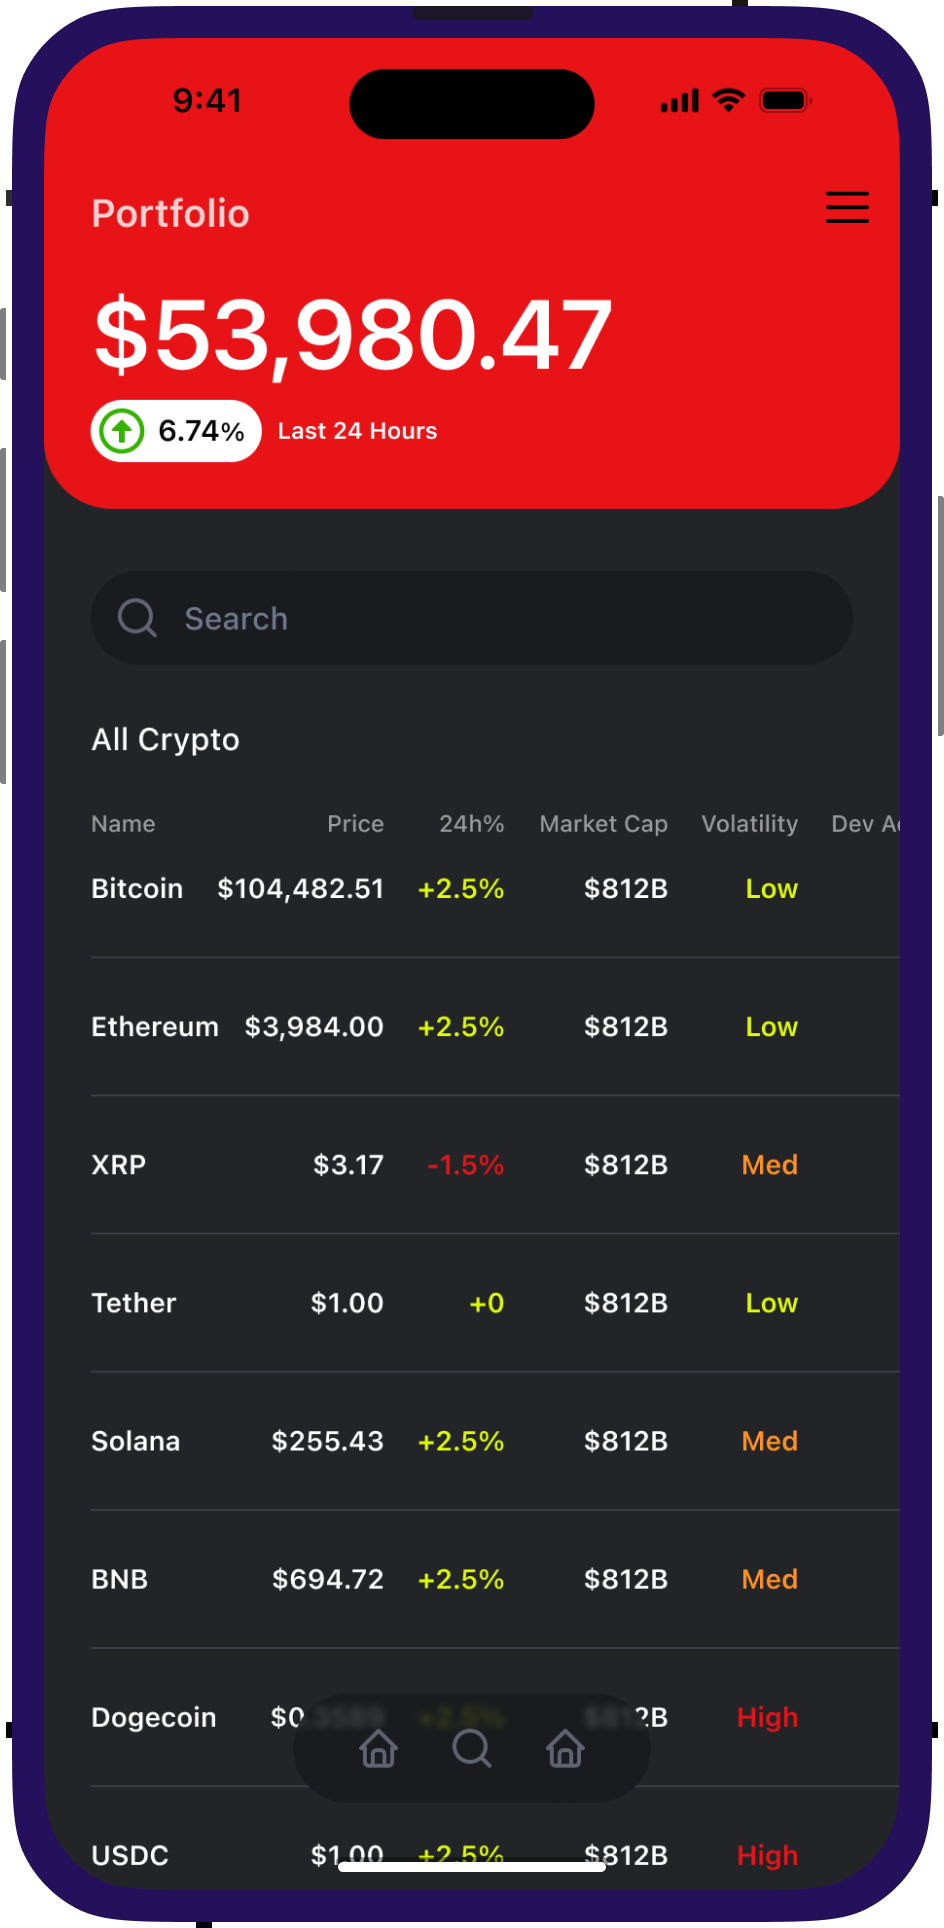Sort by the 24h% column header

(x=471, y=824)
